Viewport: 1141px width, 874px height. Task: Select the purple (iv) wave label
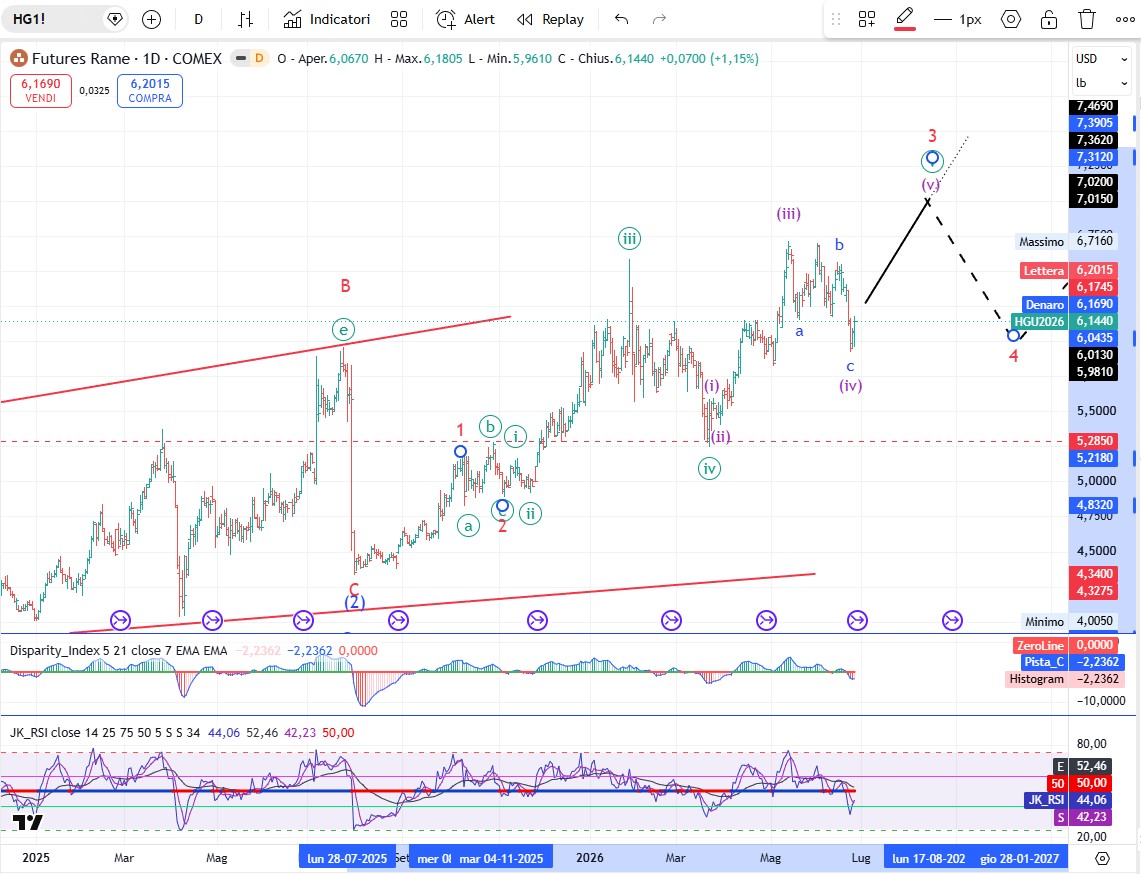(x=850, y=385)
